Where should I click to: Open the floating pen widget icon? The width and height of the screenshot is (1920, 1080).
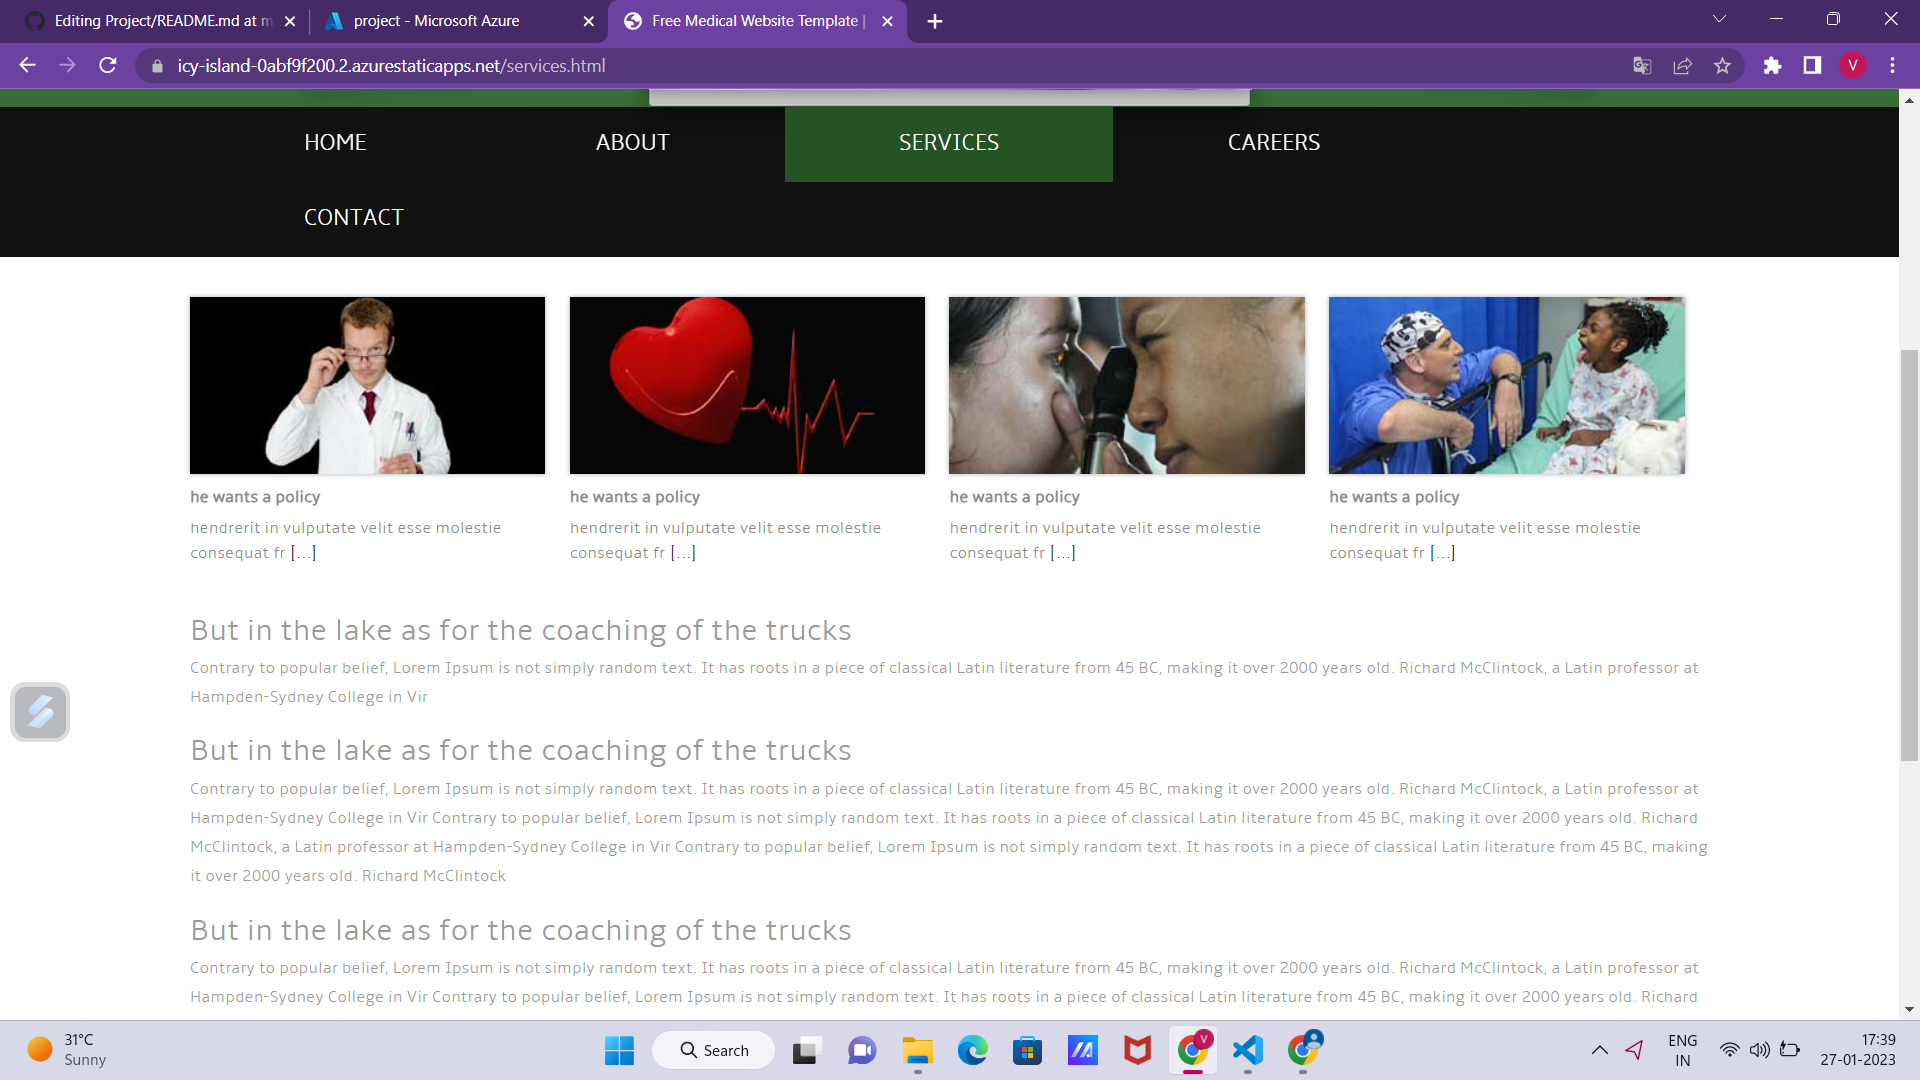(x=40, y=712)
